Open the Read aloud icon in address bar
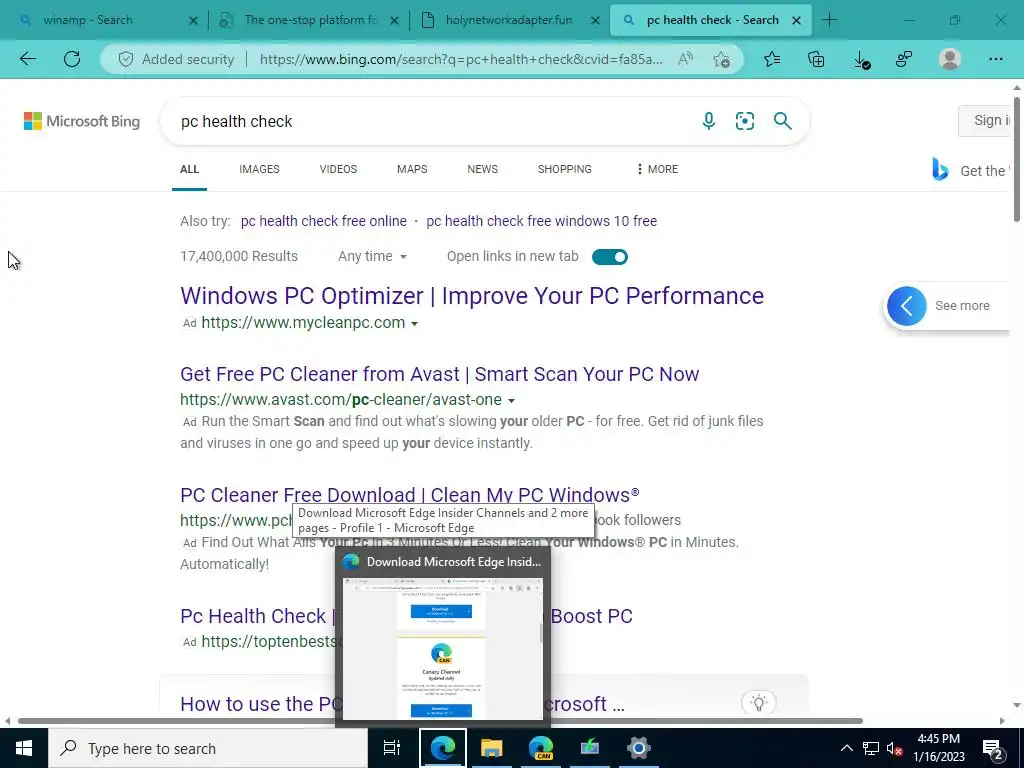Viewport: 1024px width, 768px height. 685,59
